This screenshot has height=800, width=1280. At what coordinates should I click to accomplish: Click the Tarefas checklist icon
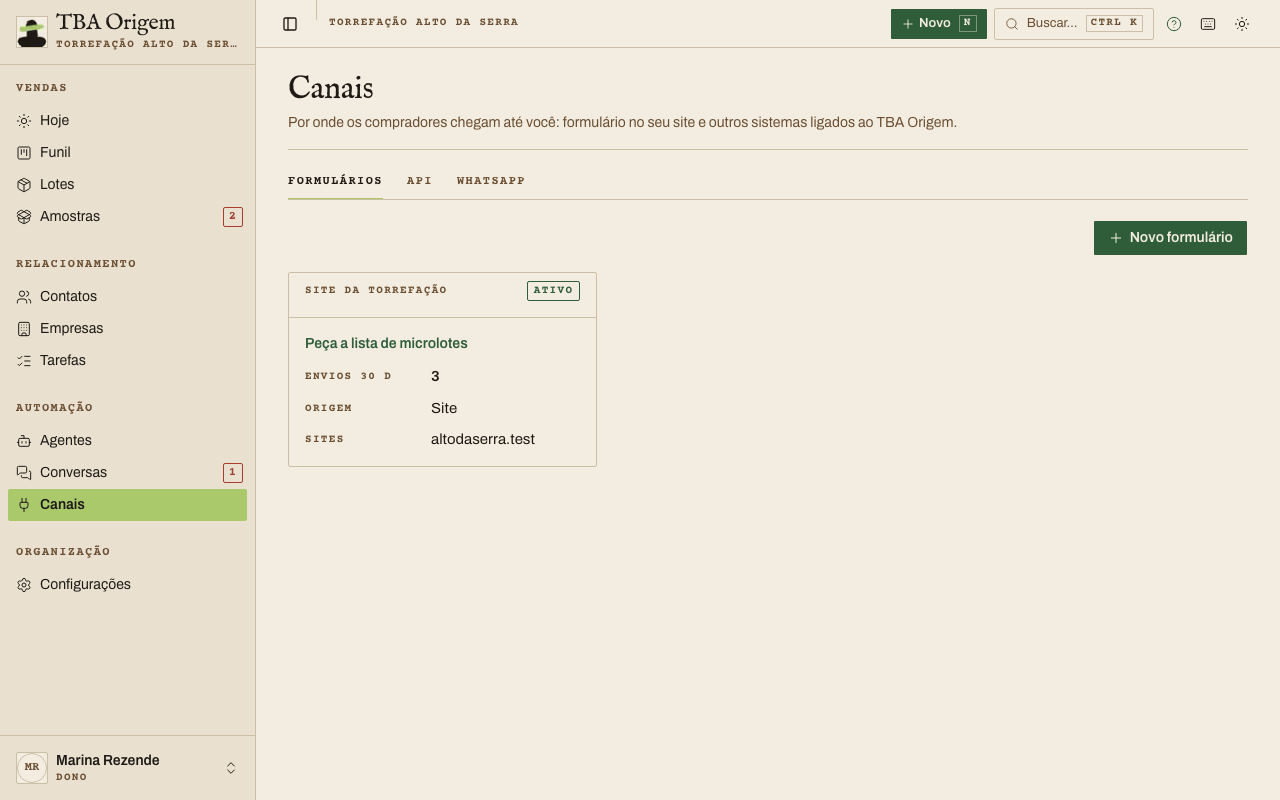coord(24,361)
